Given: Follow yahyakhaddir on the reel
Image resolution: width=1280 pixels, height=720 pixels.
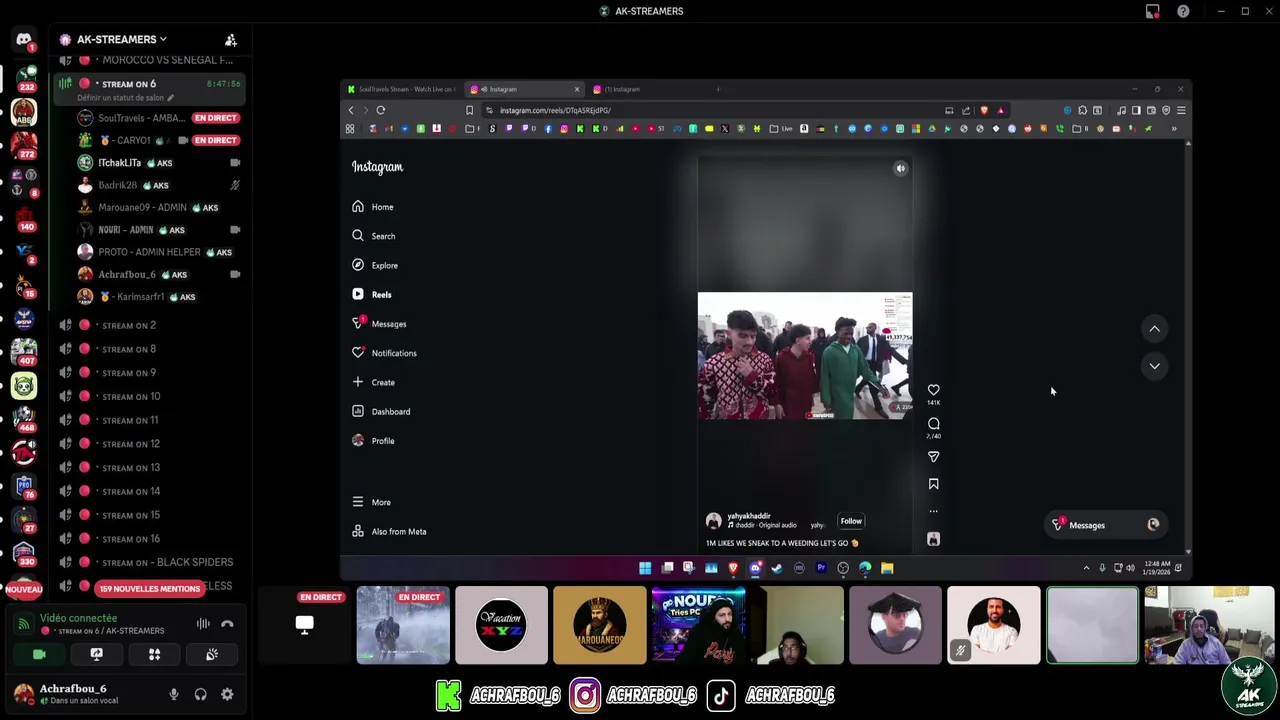Looking at the screenshot, I should [851, 521].
